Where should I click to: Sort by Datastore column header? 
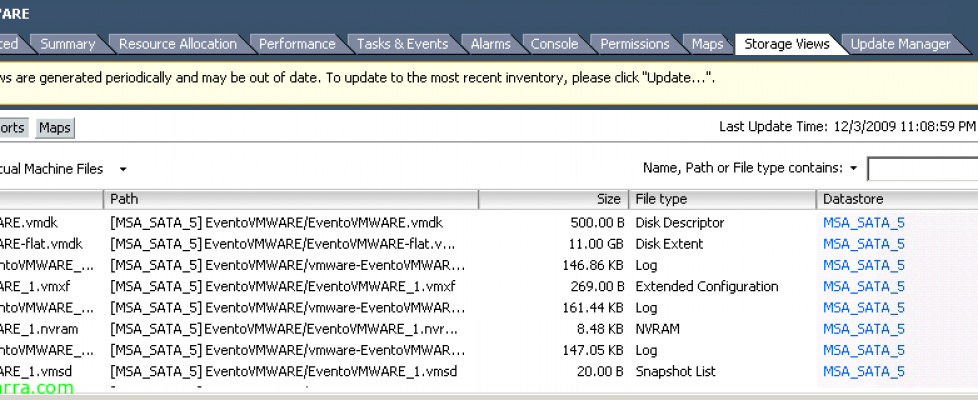896,200
